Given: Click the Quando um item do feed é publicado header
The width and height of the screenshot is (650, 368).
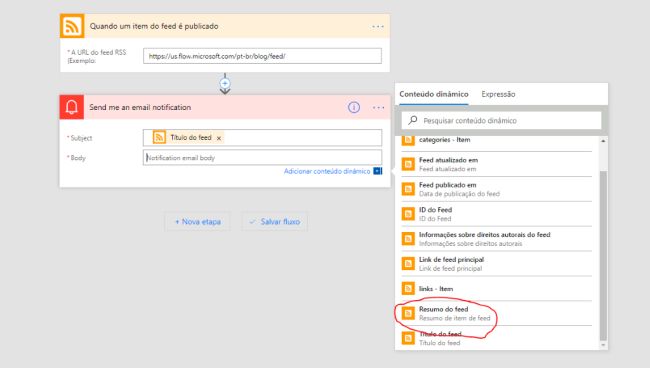Looking at the screenshot, I should [x=225, y=26].
